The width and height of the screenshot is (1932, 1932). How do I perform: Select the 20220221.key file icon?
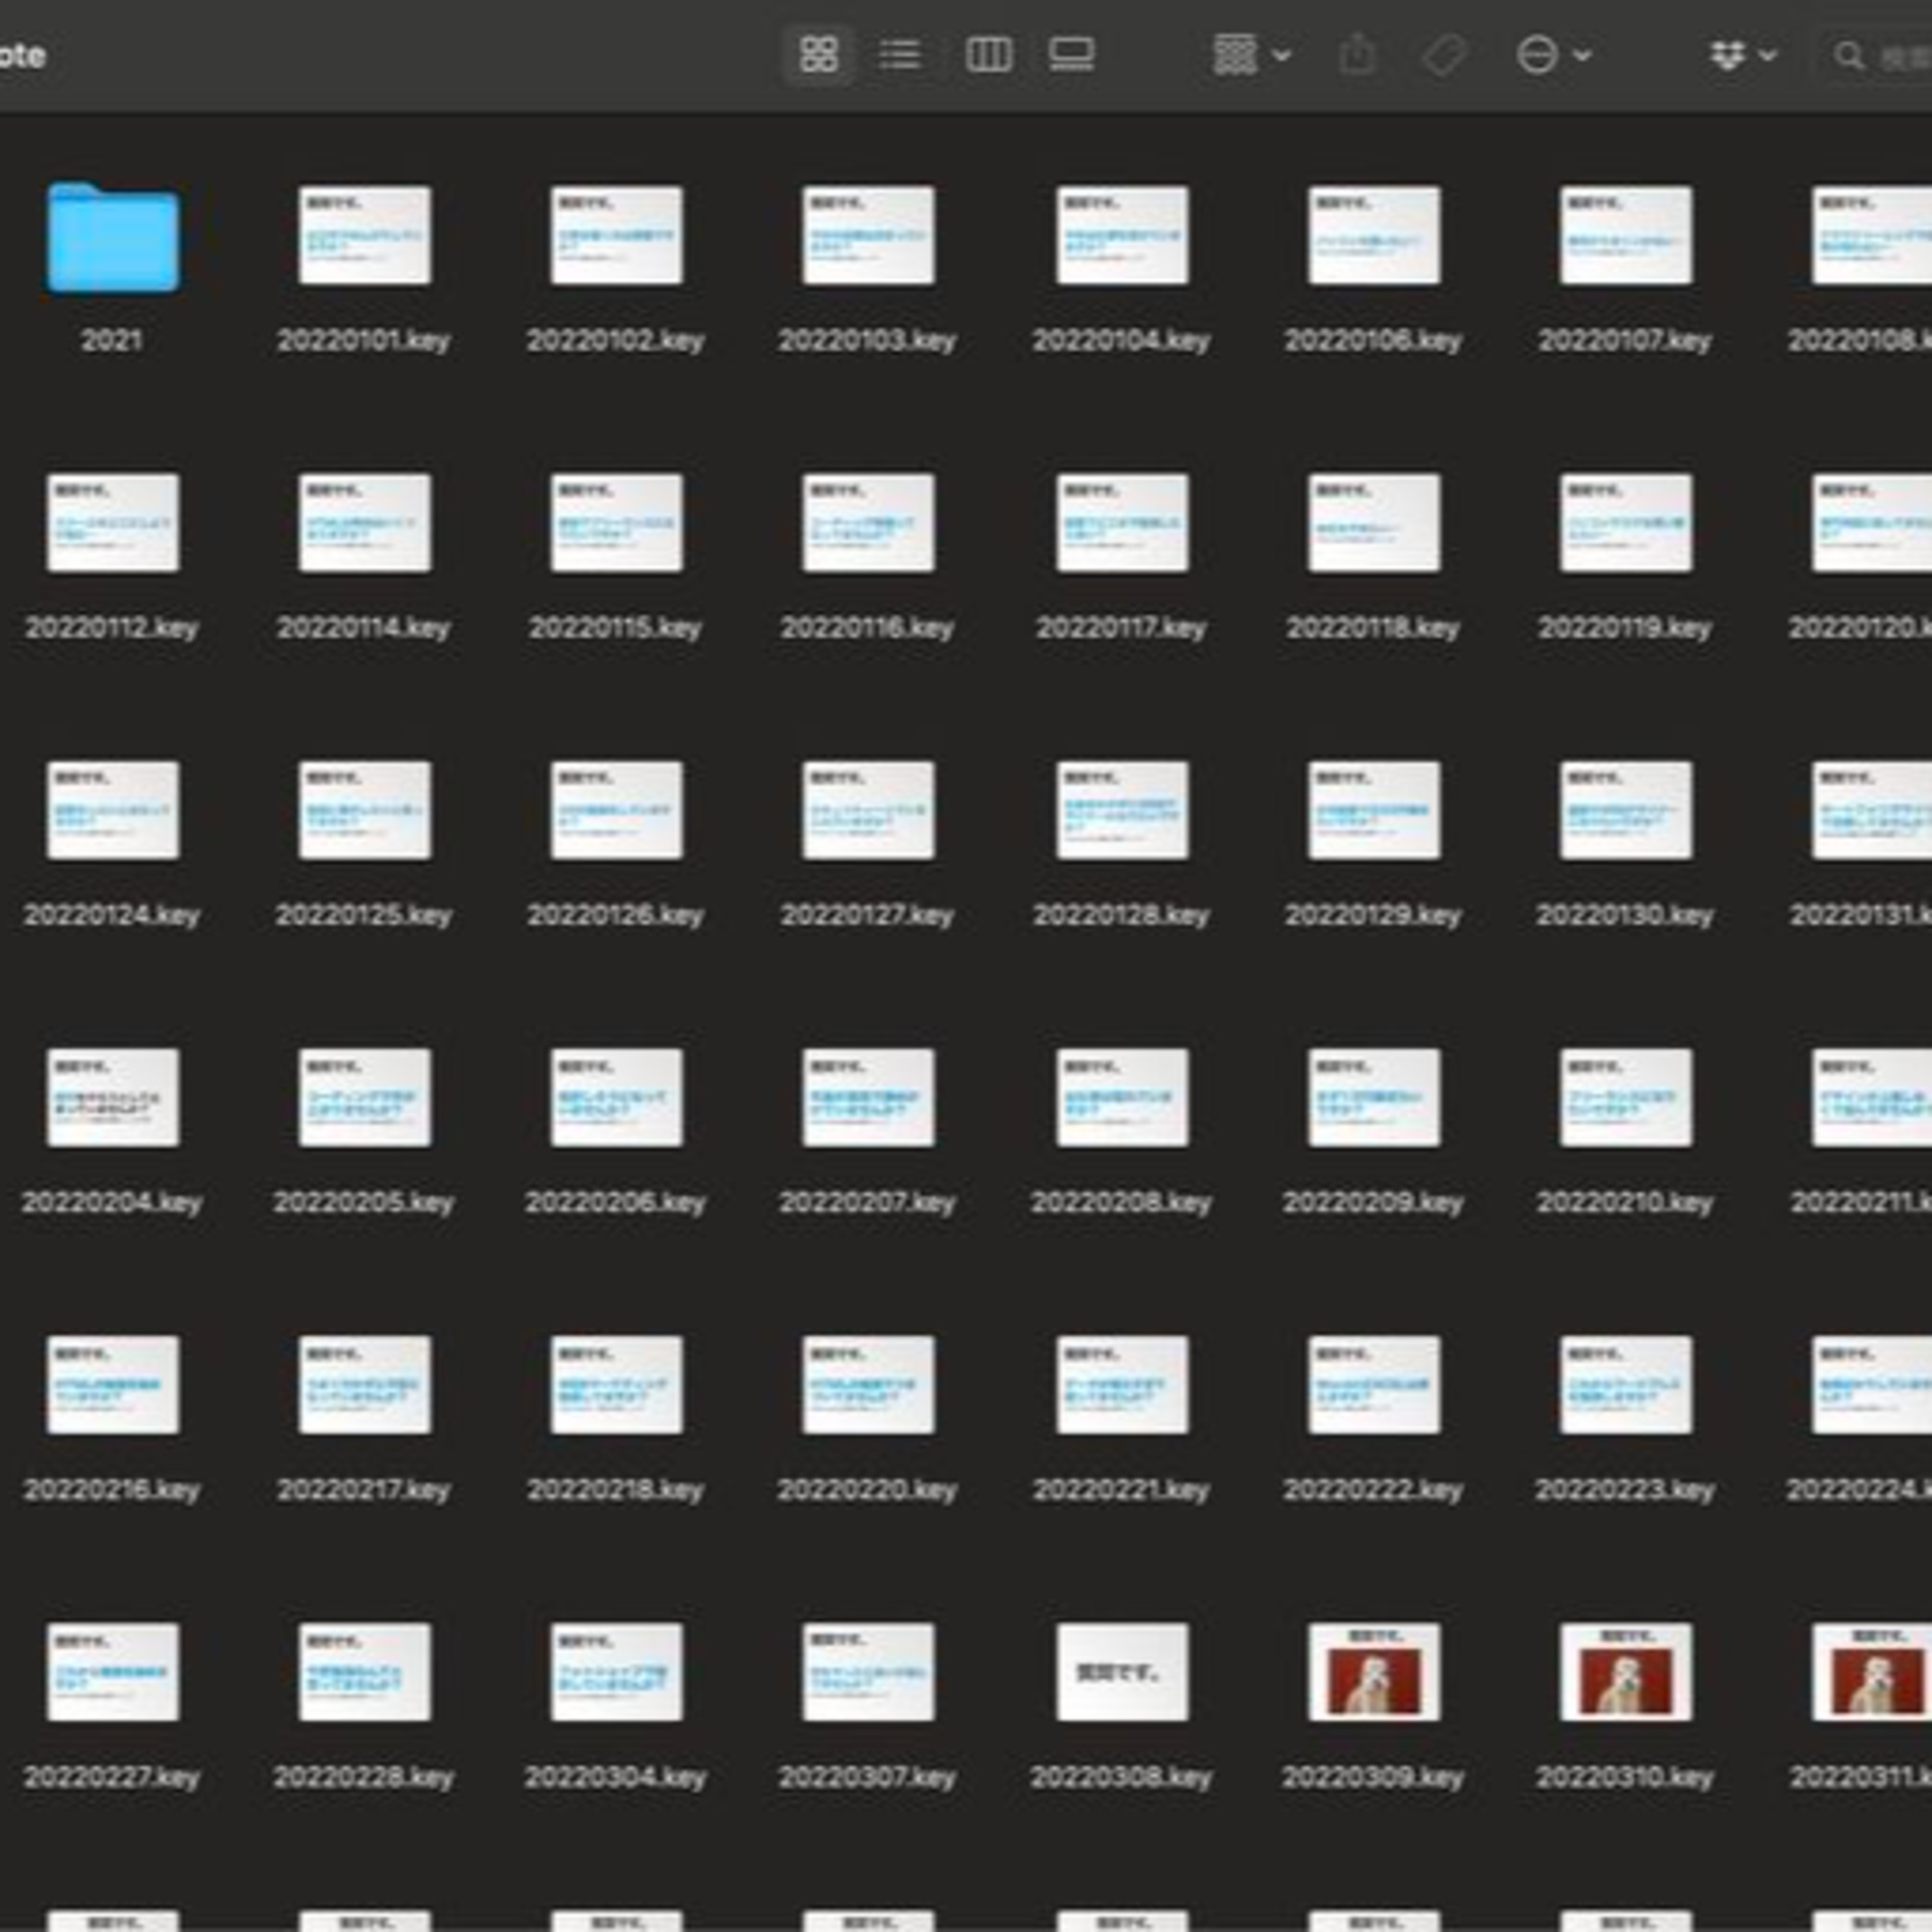coord(1122,1385)
